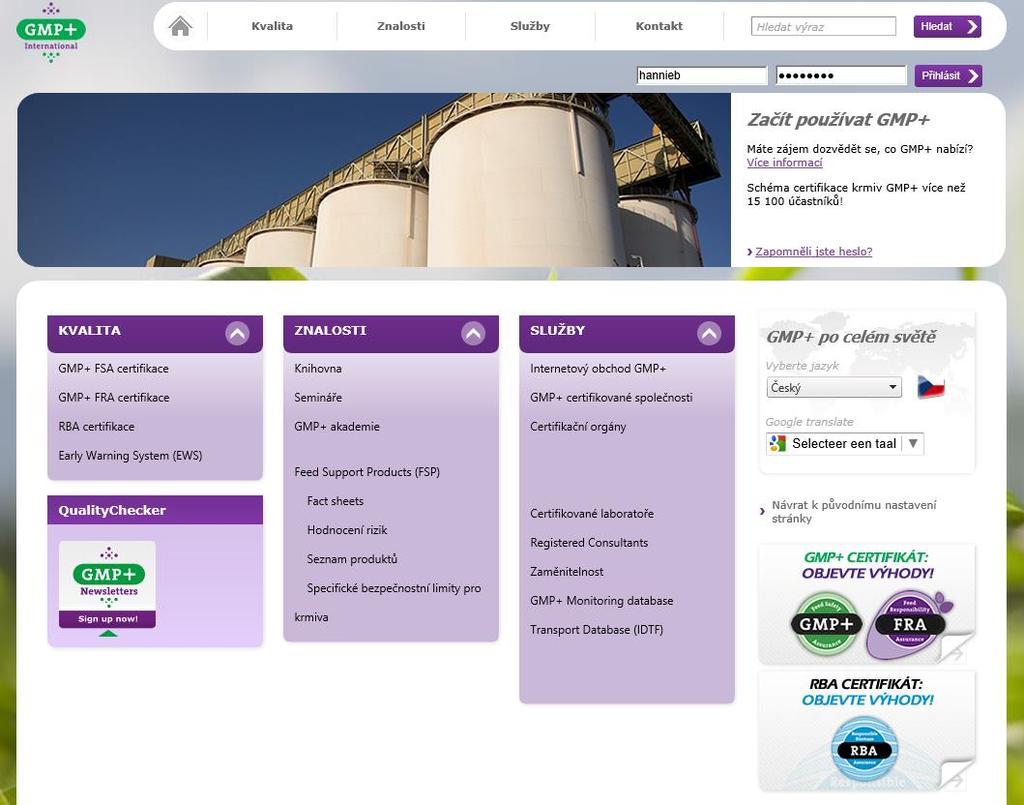The width and height of the screenshot is (1024, 805).
Task: Click the Hledat search button
Action: [947, 27]
